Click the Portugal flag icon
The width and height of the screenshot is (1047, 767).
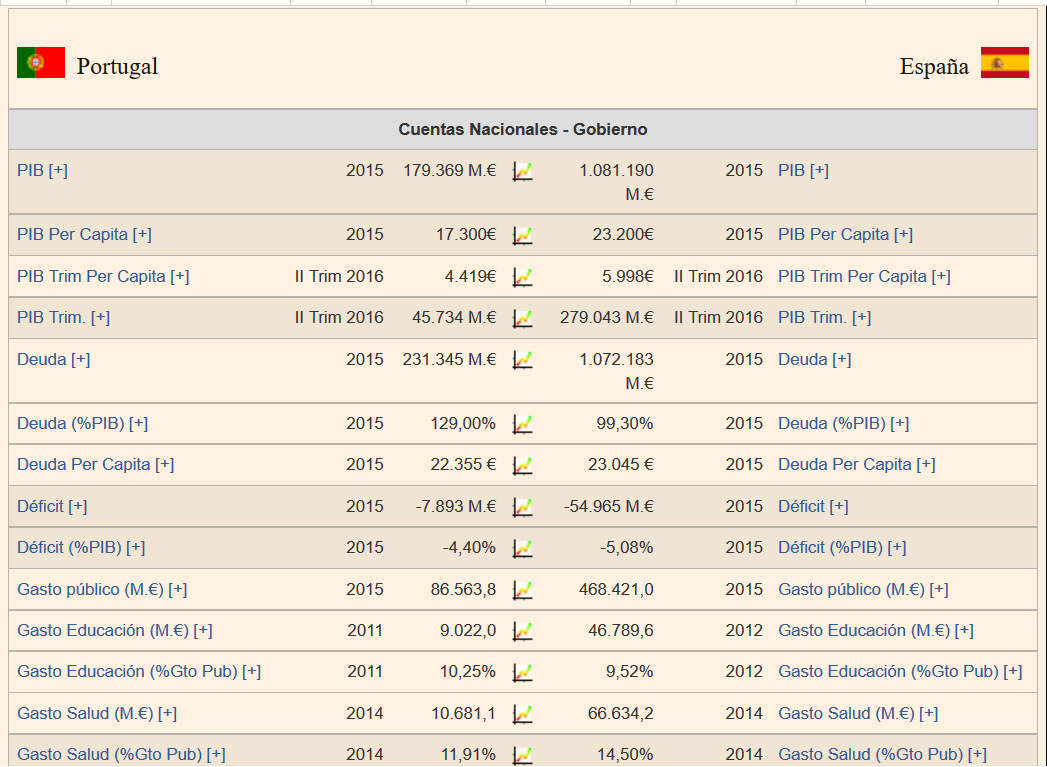(41, 63)
